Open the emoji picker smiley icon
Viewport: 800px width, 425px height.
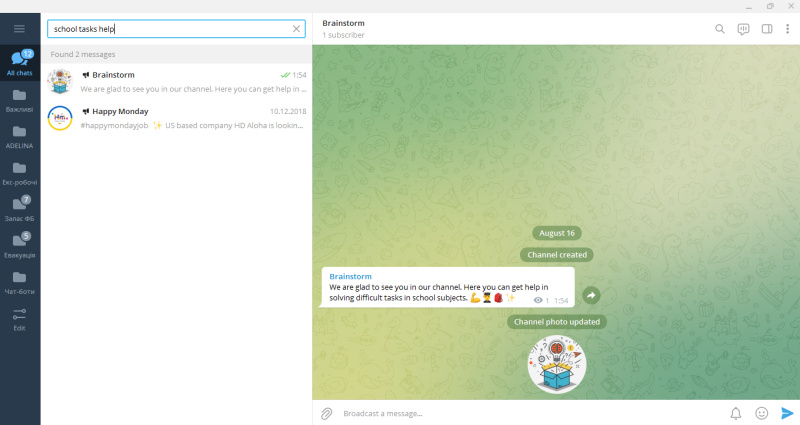click(761, 413)
